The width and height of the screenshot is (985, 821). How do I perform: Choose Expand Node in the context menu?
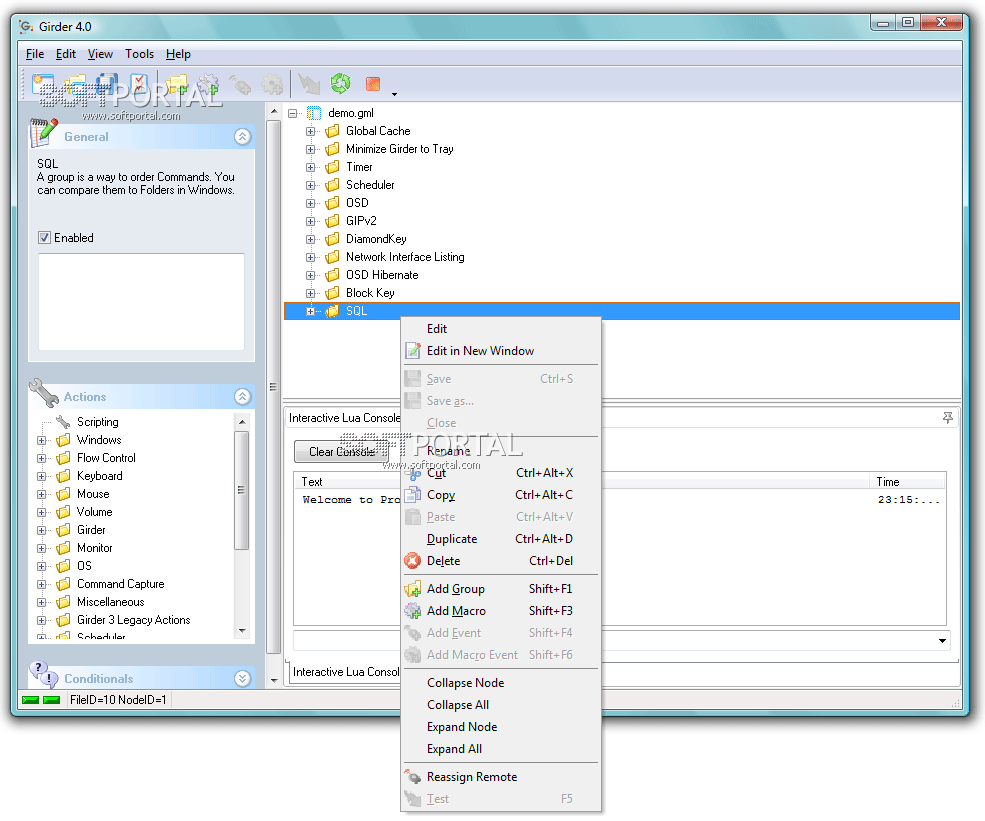500,727
